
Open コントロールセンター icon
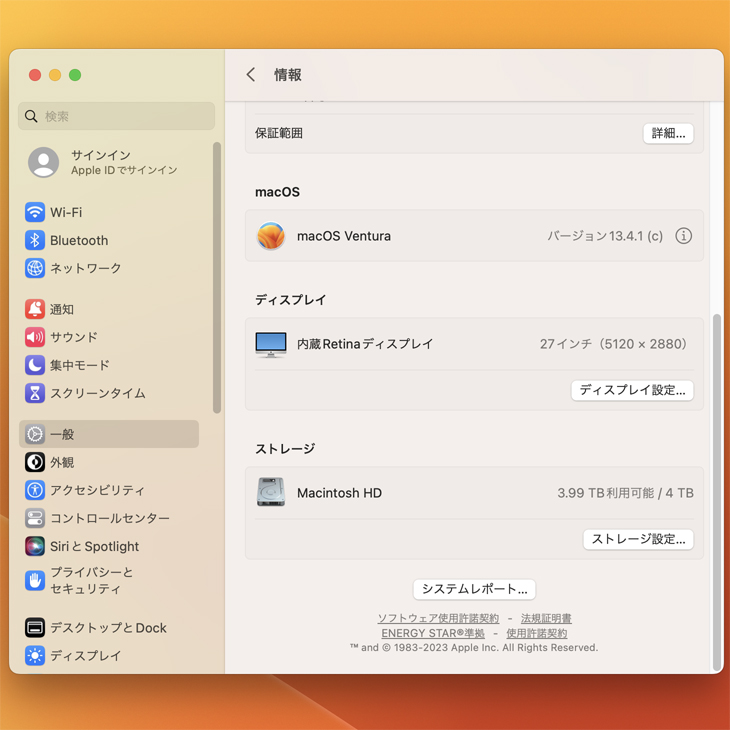[35, 518]
